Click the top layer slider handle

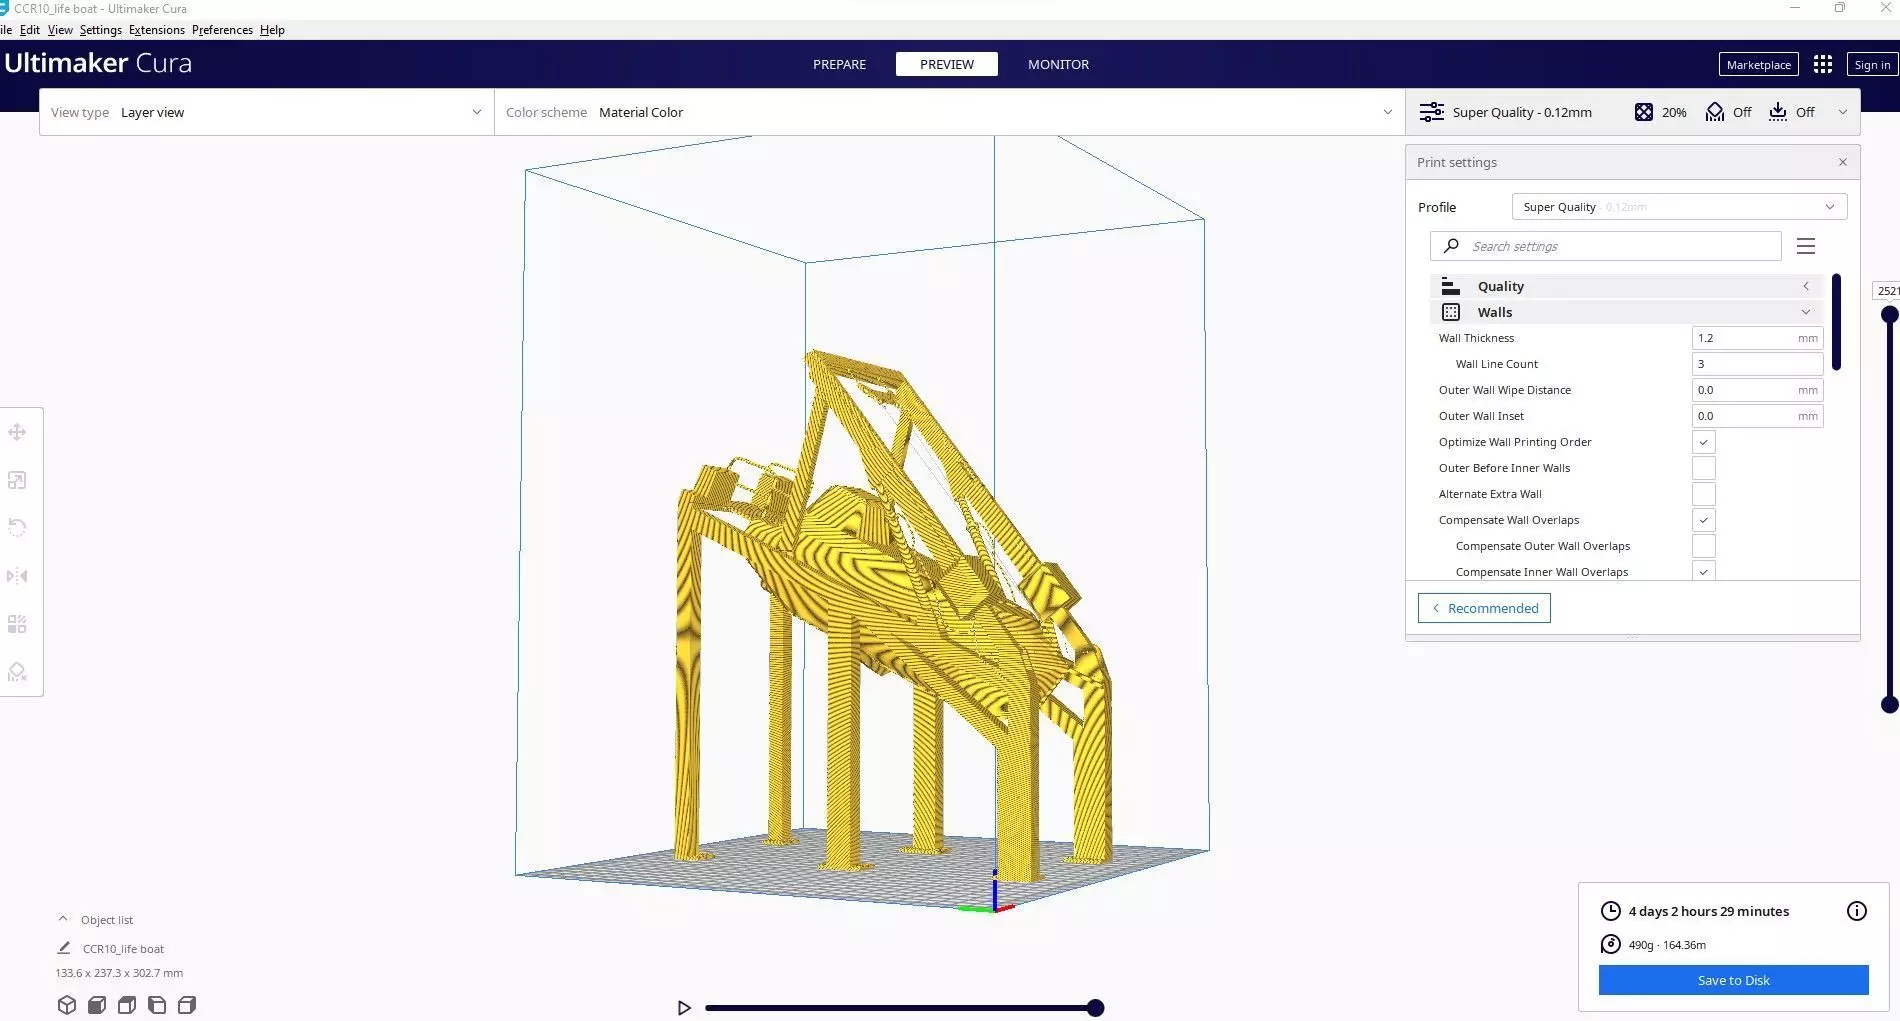pyautogui.click(x=1889, y=314)
